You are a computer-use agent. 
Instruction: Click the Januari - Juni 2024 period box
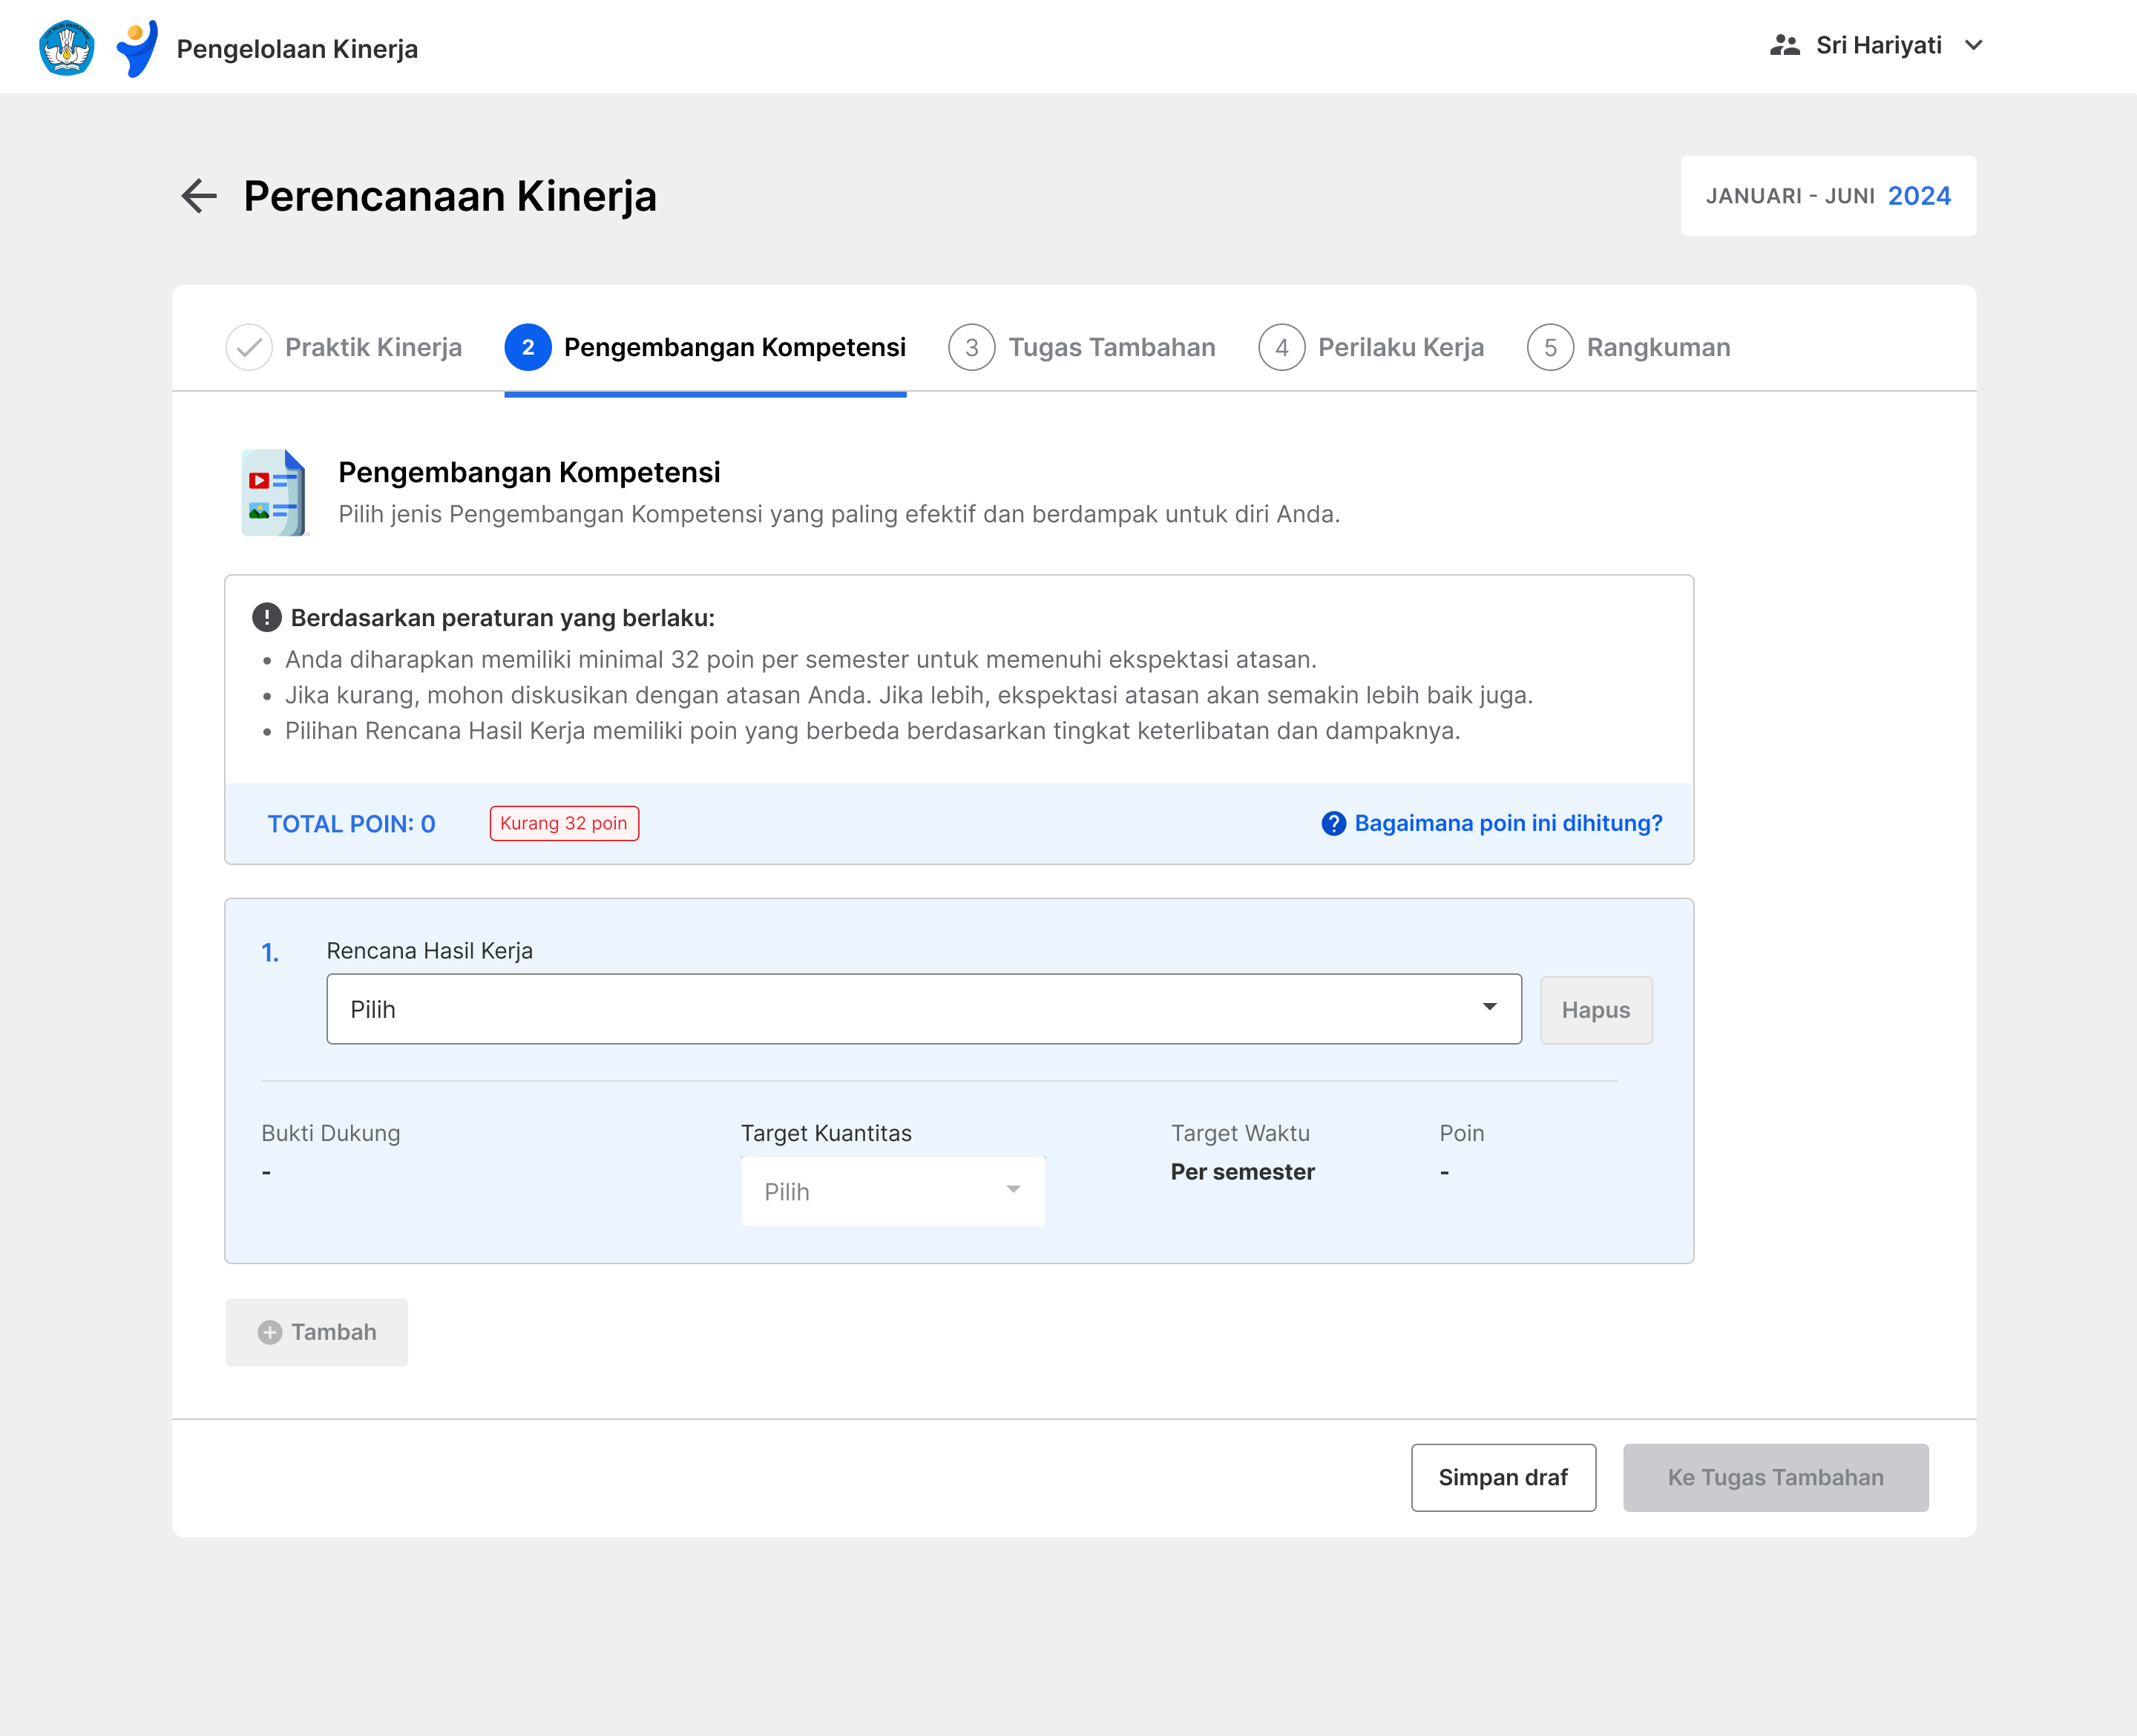1827,196
